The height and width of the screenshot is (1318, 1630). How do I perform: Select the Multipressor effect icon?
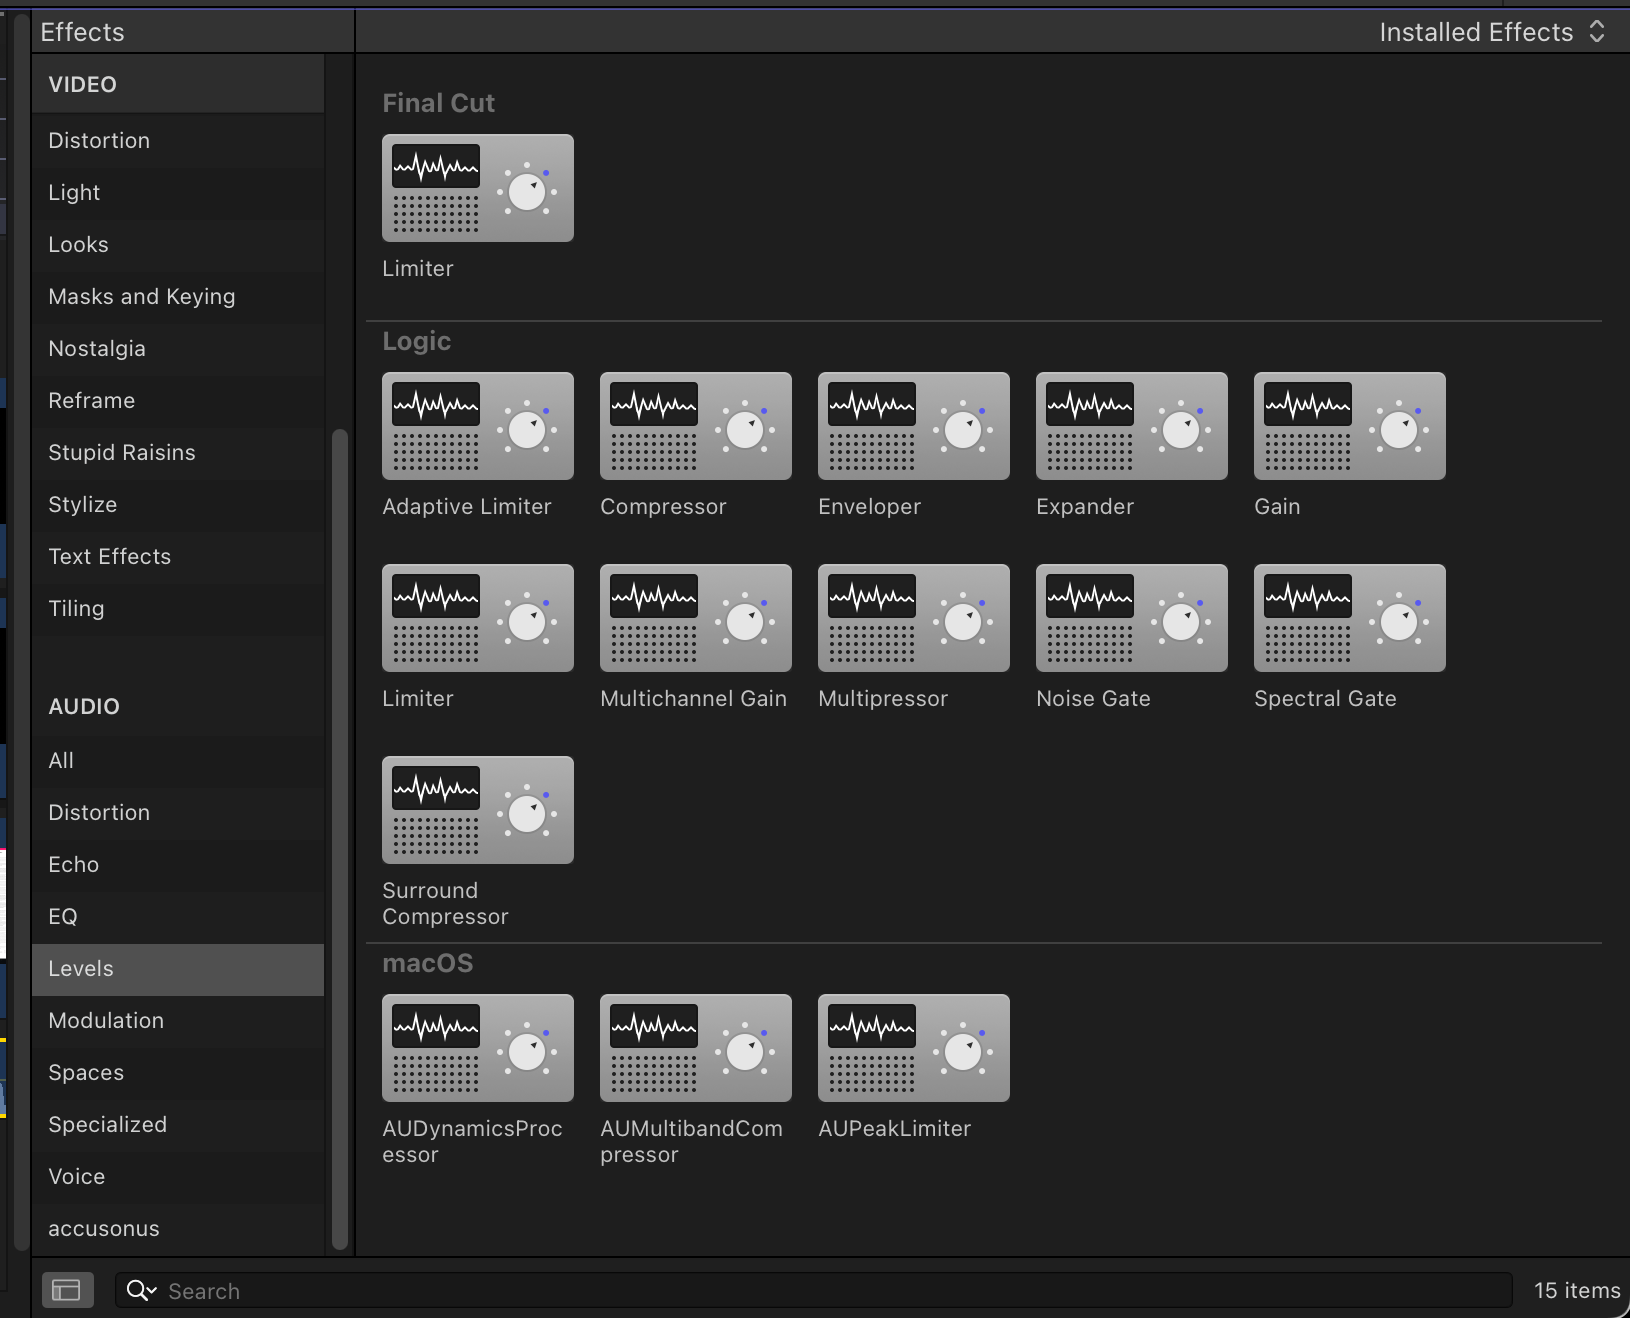click(x=914, y=618)
